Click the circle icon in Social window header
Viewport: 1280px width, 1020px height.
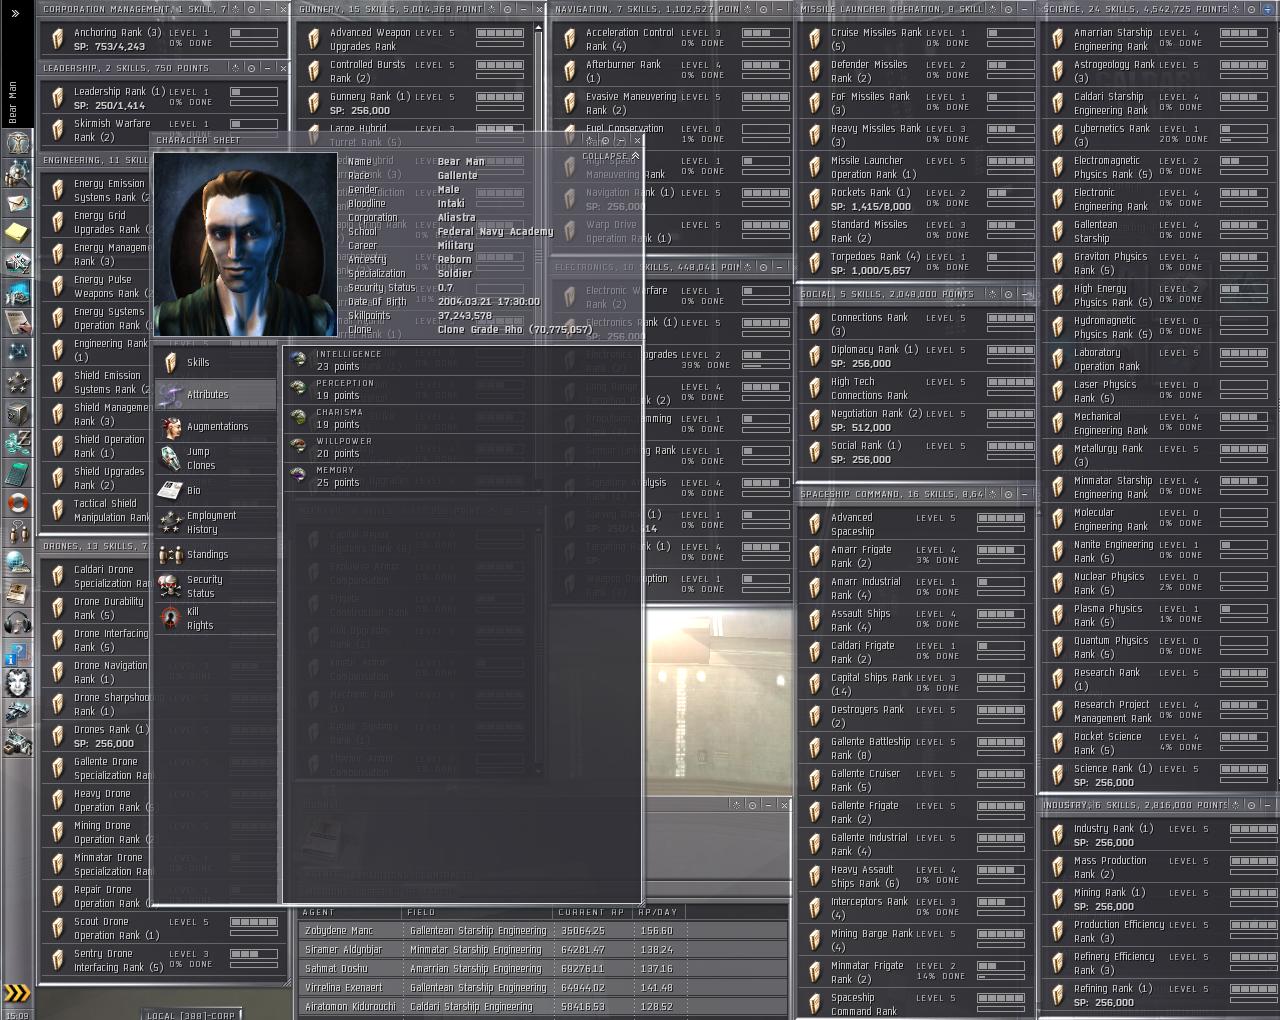pyautogui.click(x=1008, y=294)
